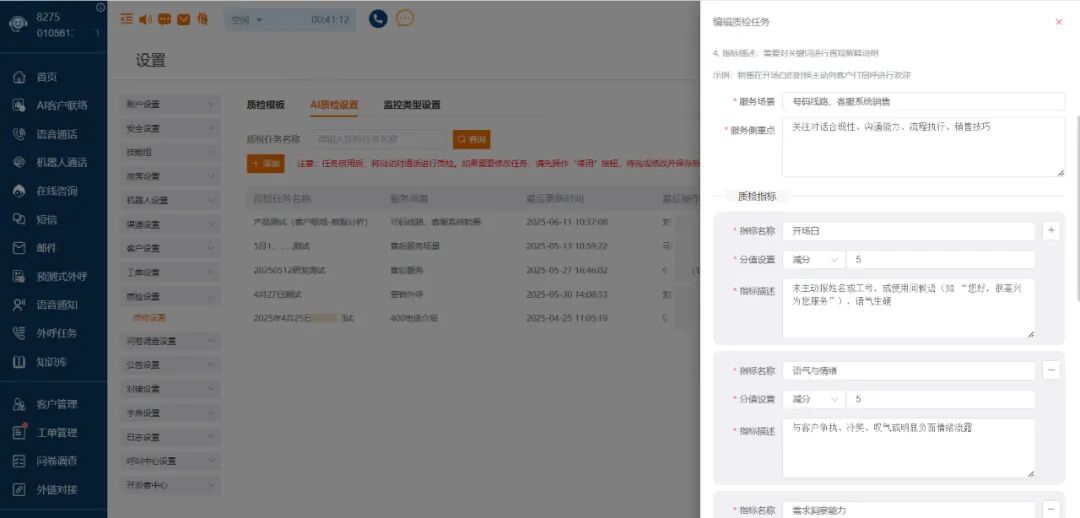Add indicator via plus beside 开场白
1080x518 pixels.
pos(1051,231)
